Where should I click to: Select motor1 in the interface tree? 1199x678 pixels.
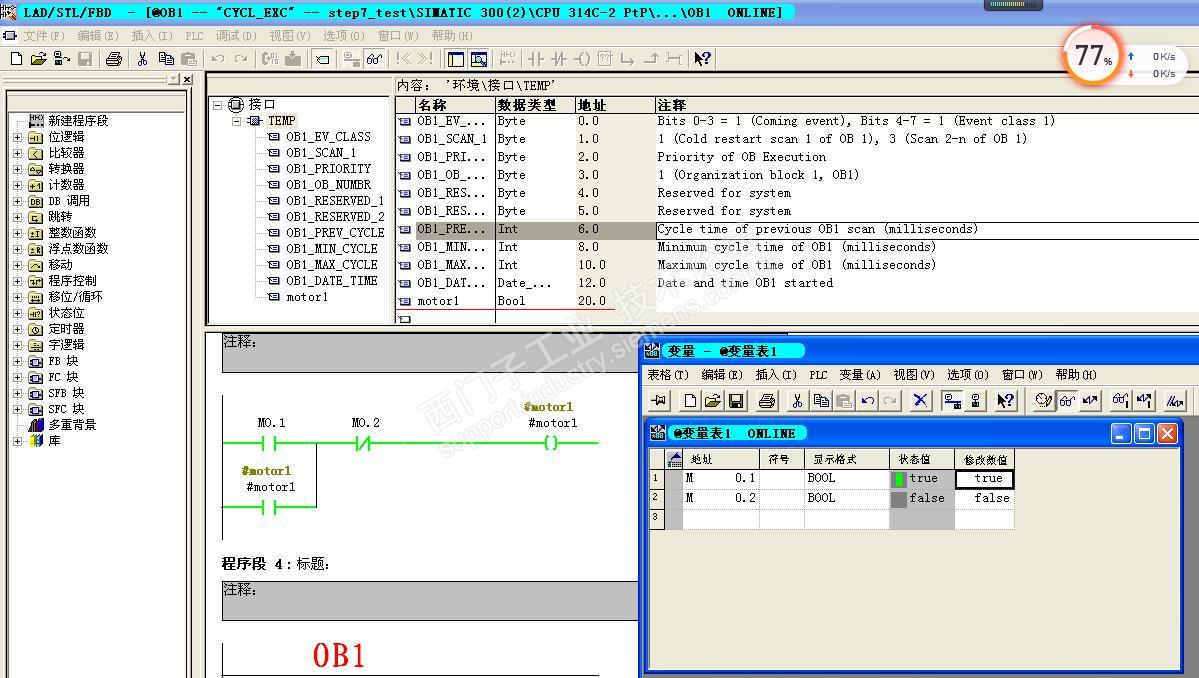click(307, 297)
